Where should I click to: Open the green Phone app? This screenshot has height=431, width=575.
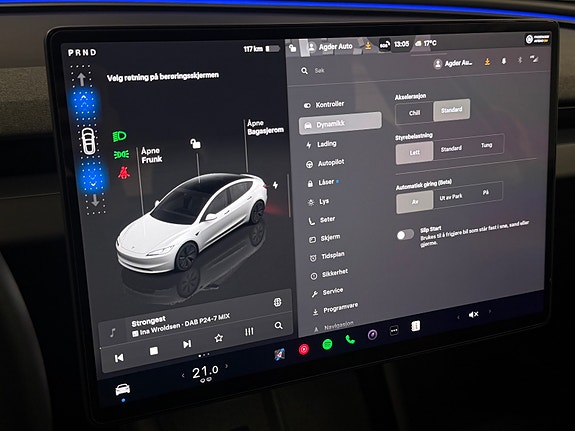[350, 339]
